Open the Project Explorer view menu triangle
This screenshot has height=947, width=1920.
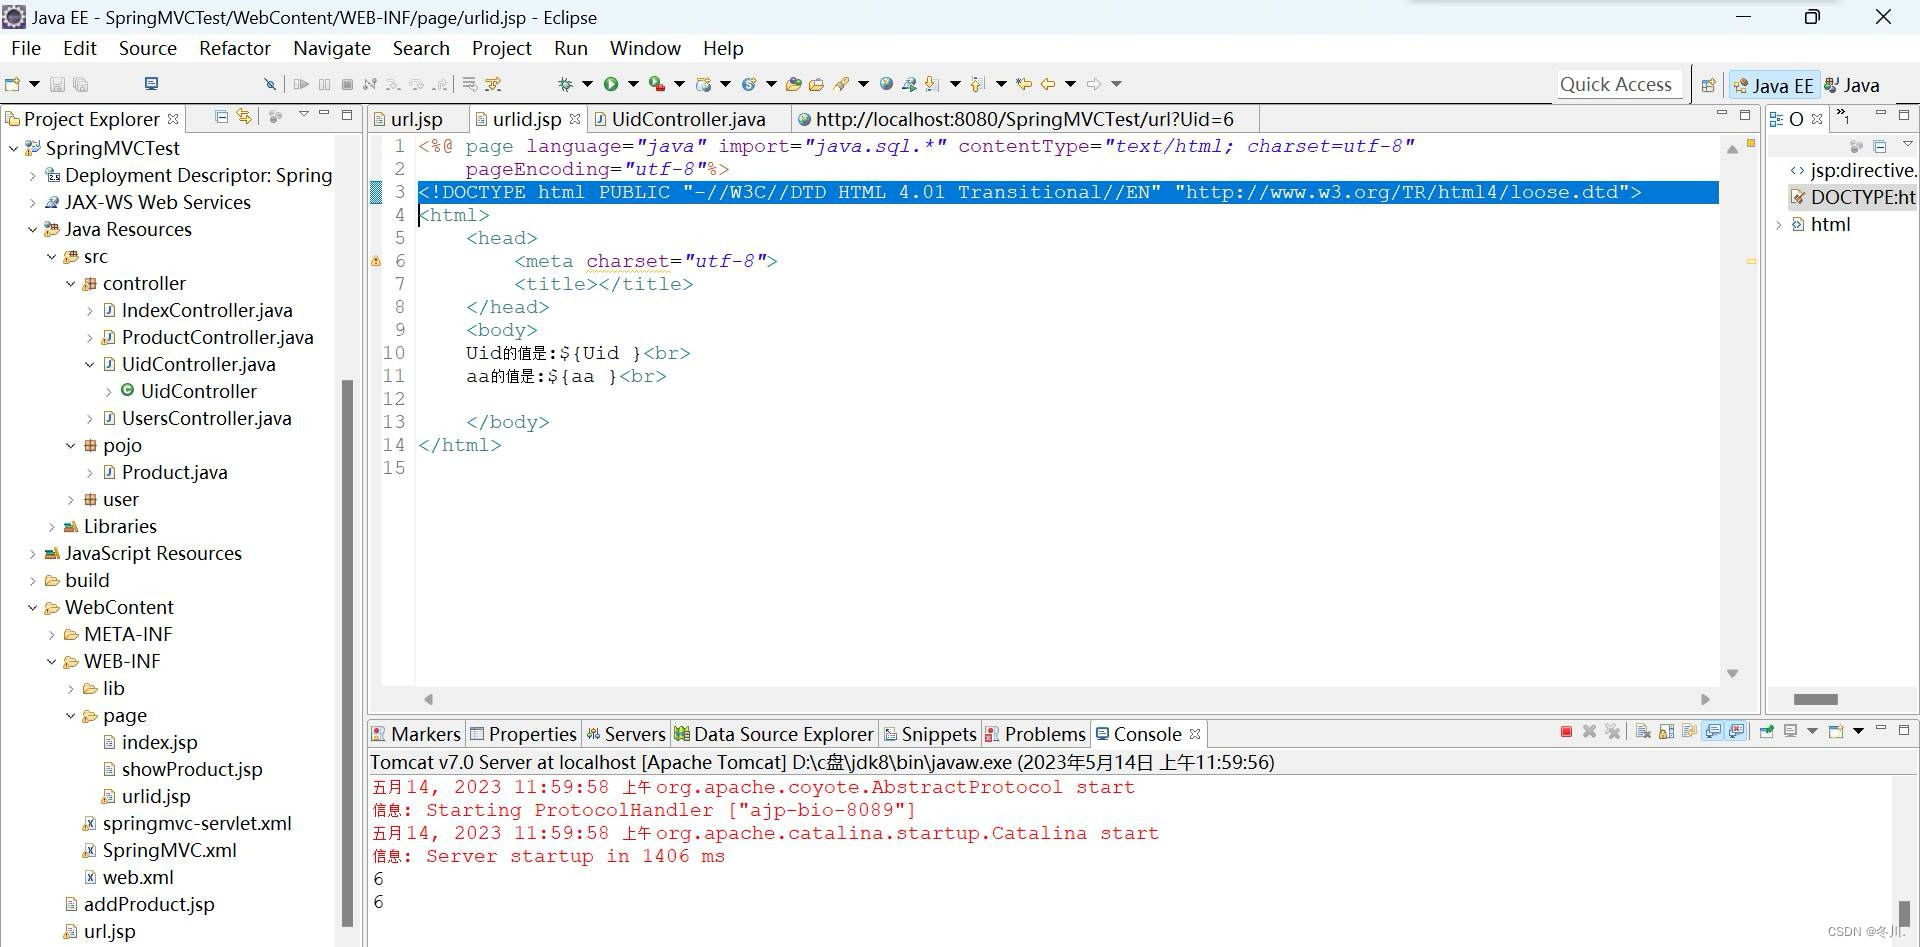303,116
